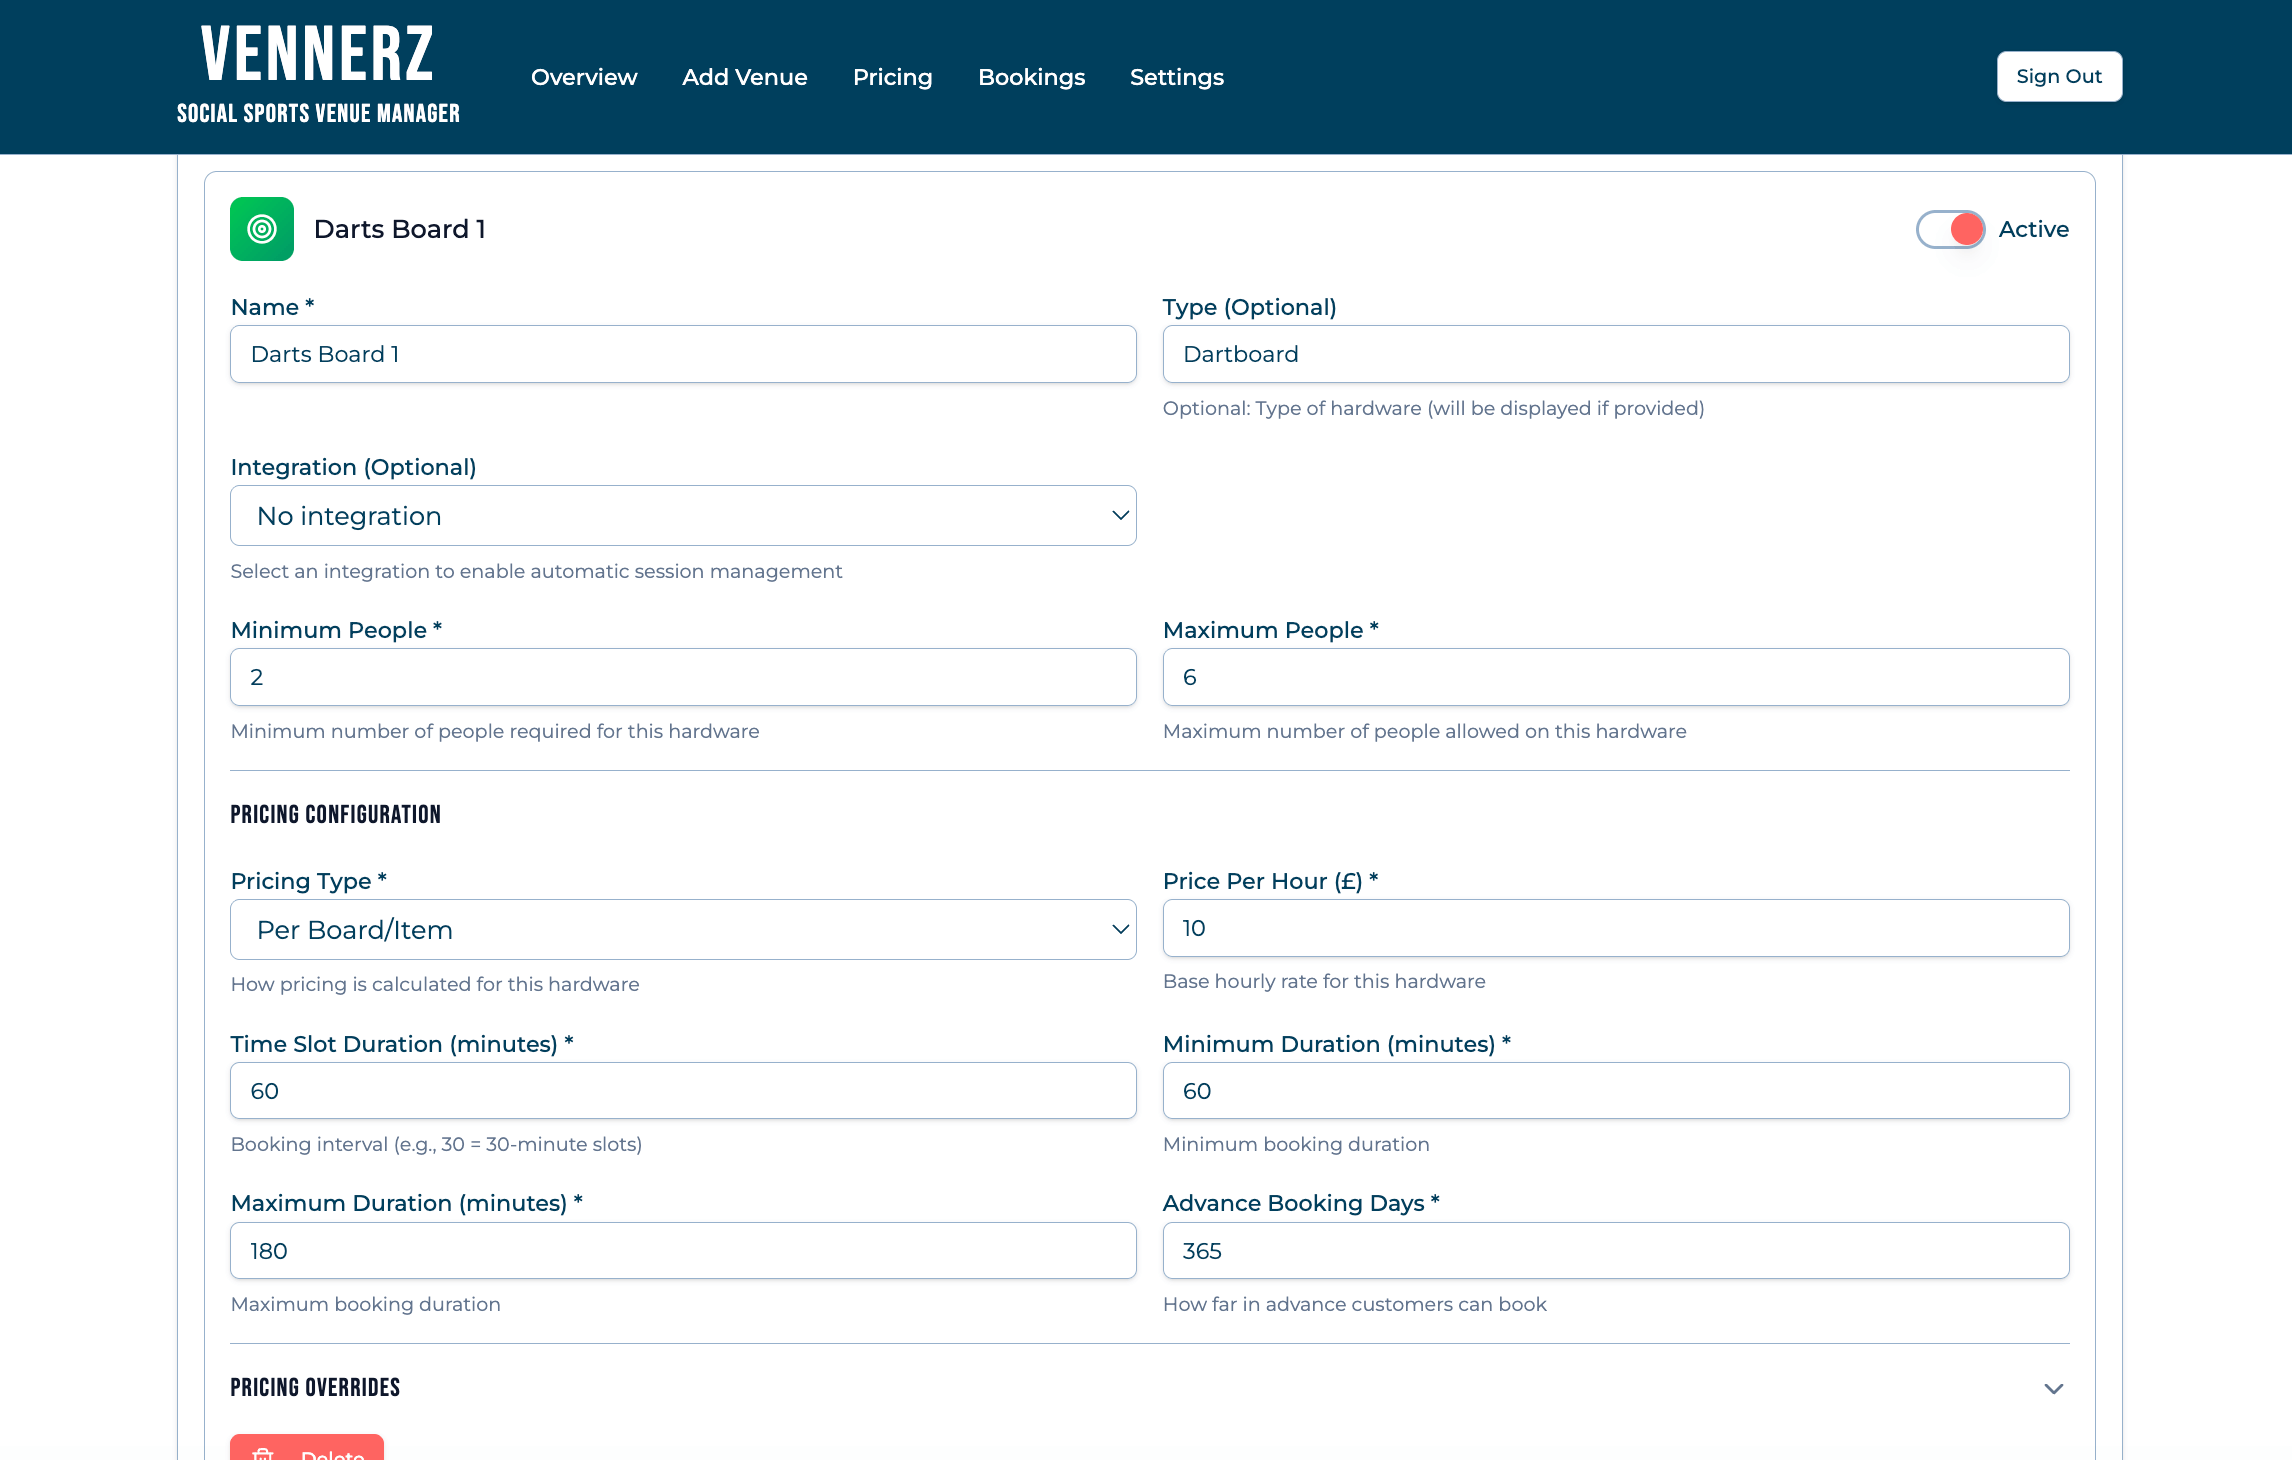Navigate to the Overview page
Viewport: 2292px width, 1460px height.
click(583, 77)
